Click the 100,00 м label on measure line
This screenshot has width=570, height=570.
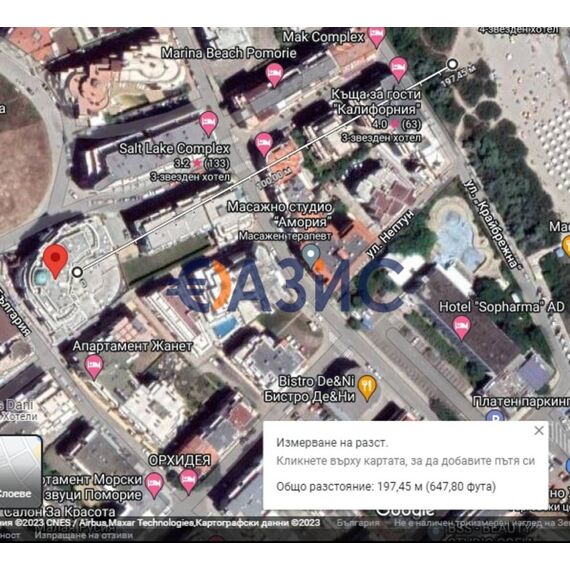point(274,179)
